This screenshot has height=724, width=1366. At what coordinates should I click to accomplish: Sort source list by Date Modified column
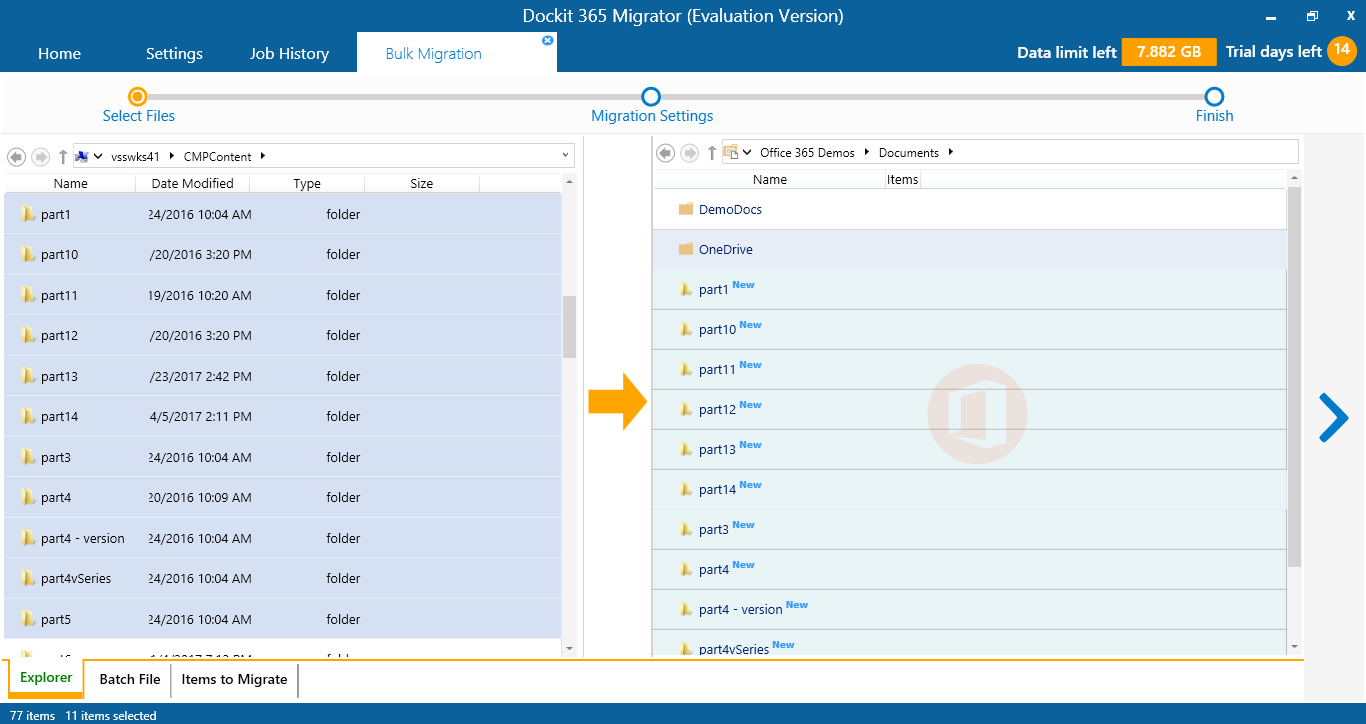192,183
